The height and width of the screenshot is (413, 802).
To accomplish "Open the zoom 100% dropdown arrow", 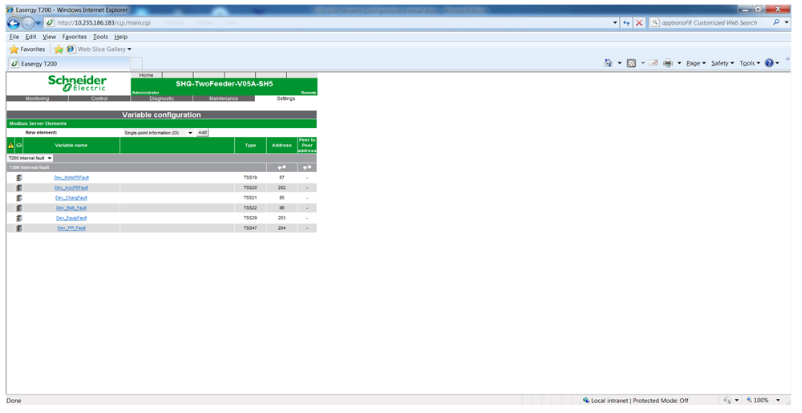I will pyautogui.click(x=778, y=400).
